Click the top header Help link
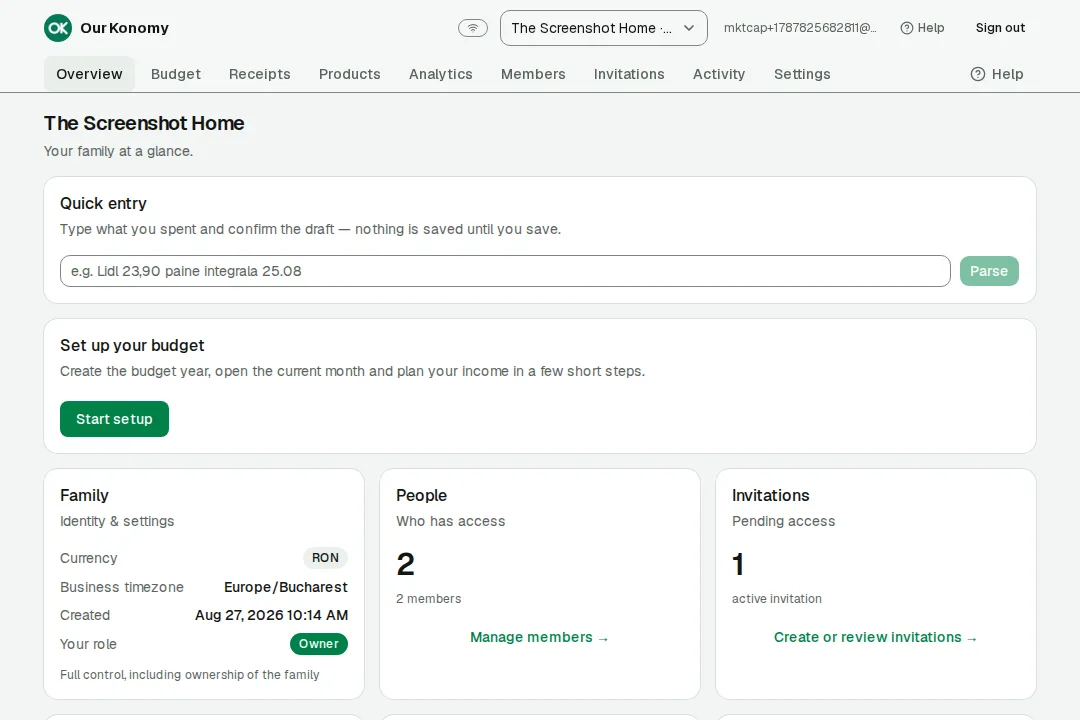This screenshot has height=720, width=1080. pyautogui.click(x=922, y=28)
